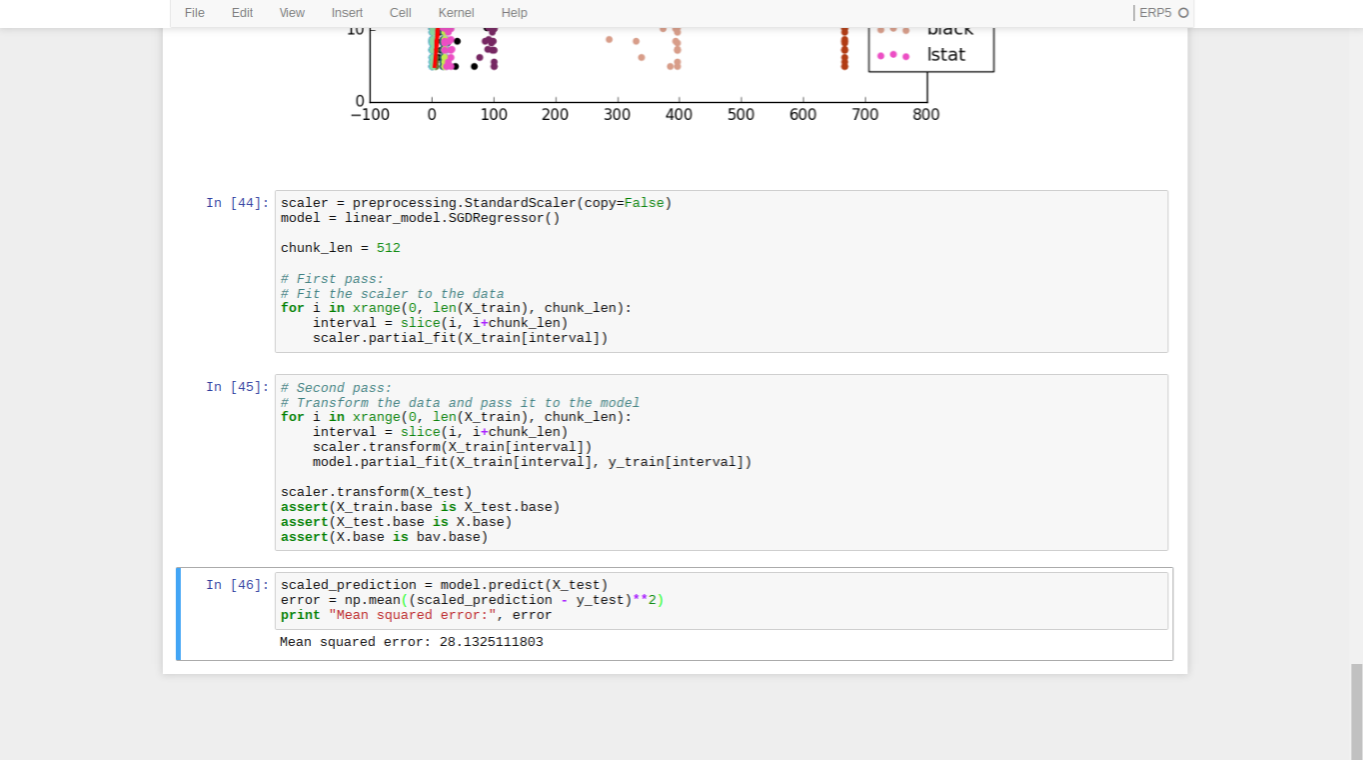Click the ERP5 kernel name label

1155,13
